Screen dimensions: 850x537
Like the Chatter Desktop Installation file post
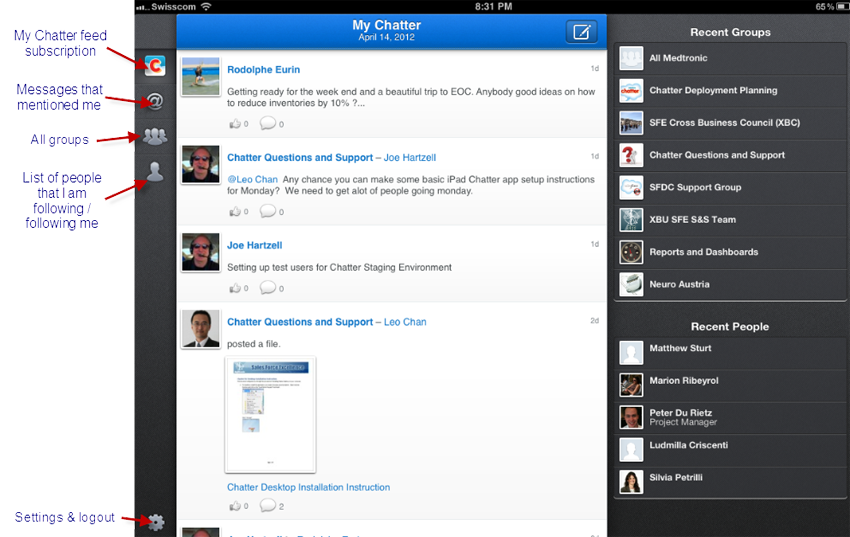[x=237, y=506]
